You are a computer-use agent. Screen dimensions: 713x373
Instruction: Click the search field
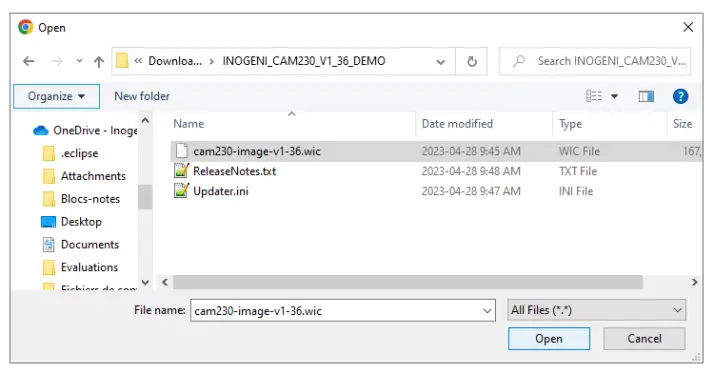595,61
